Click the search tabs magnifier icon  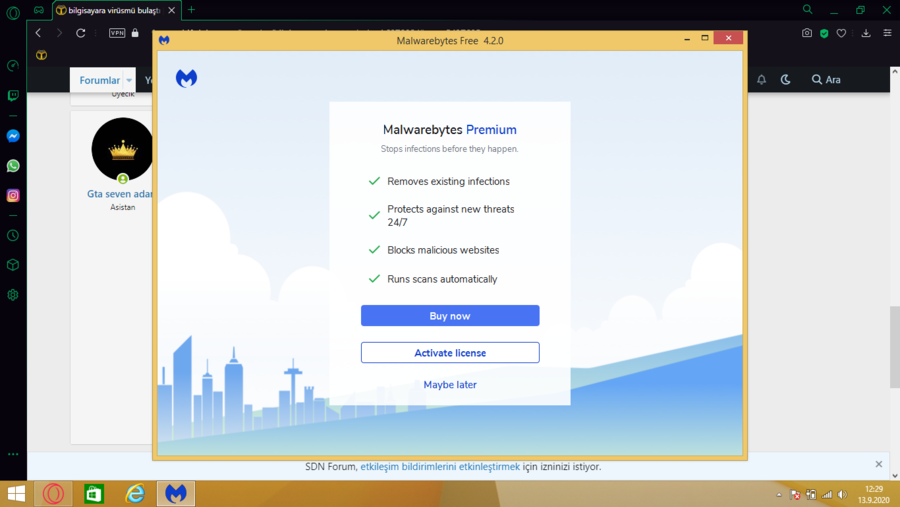coord(808,9)
